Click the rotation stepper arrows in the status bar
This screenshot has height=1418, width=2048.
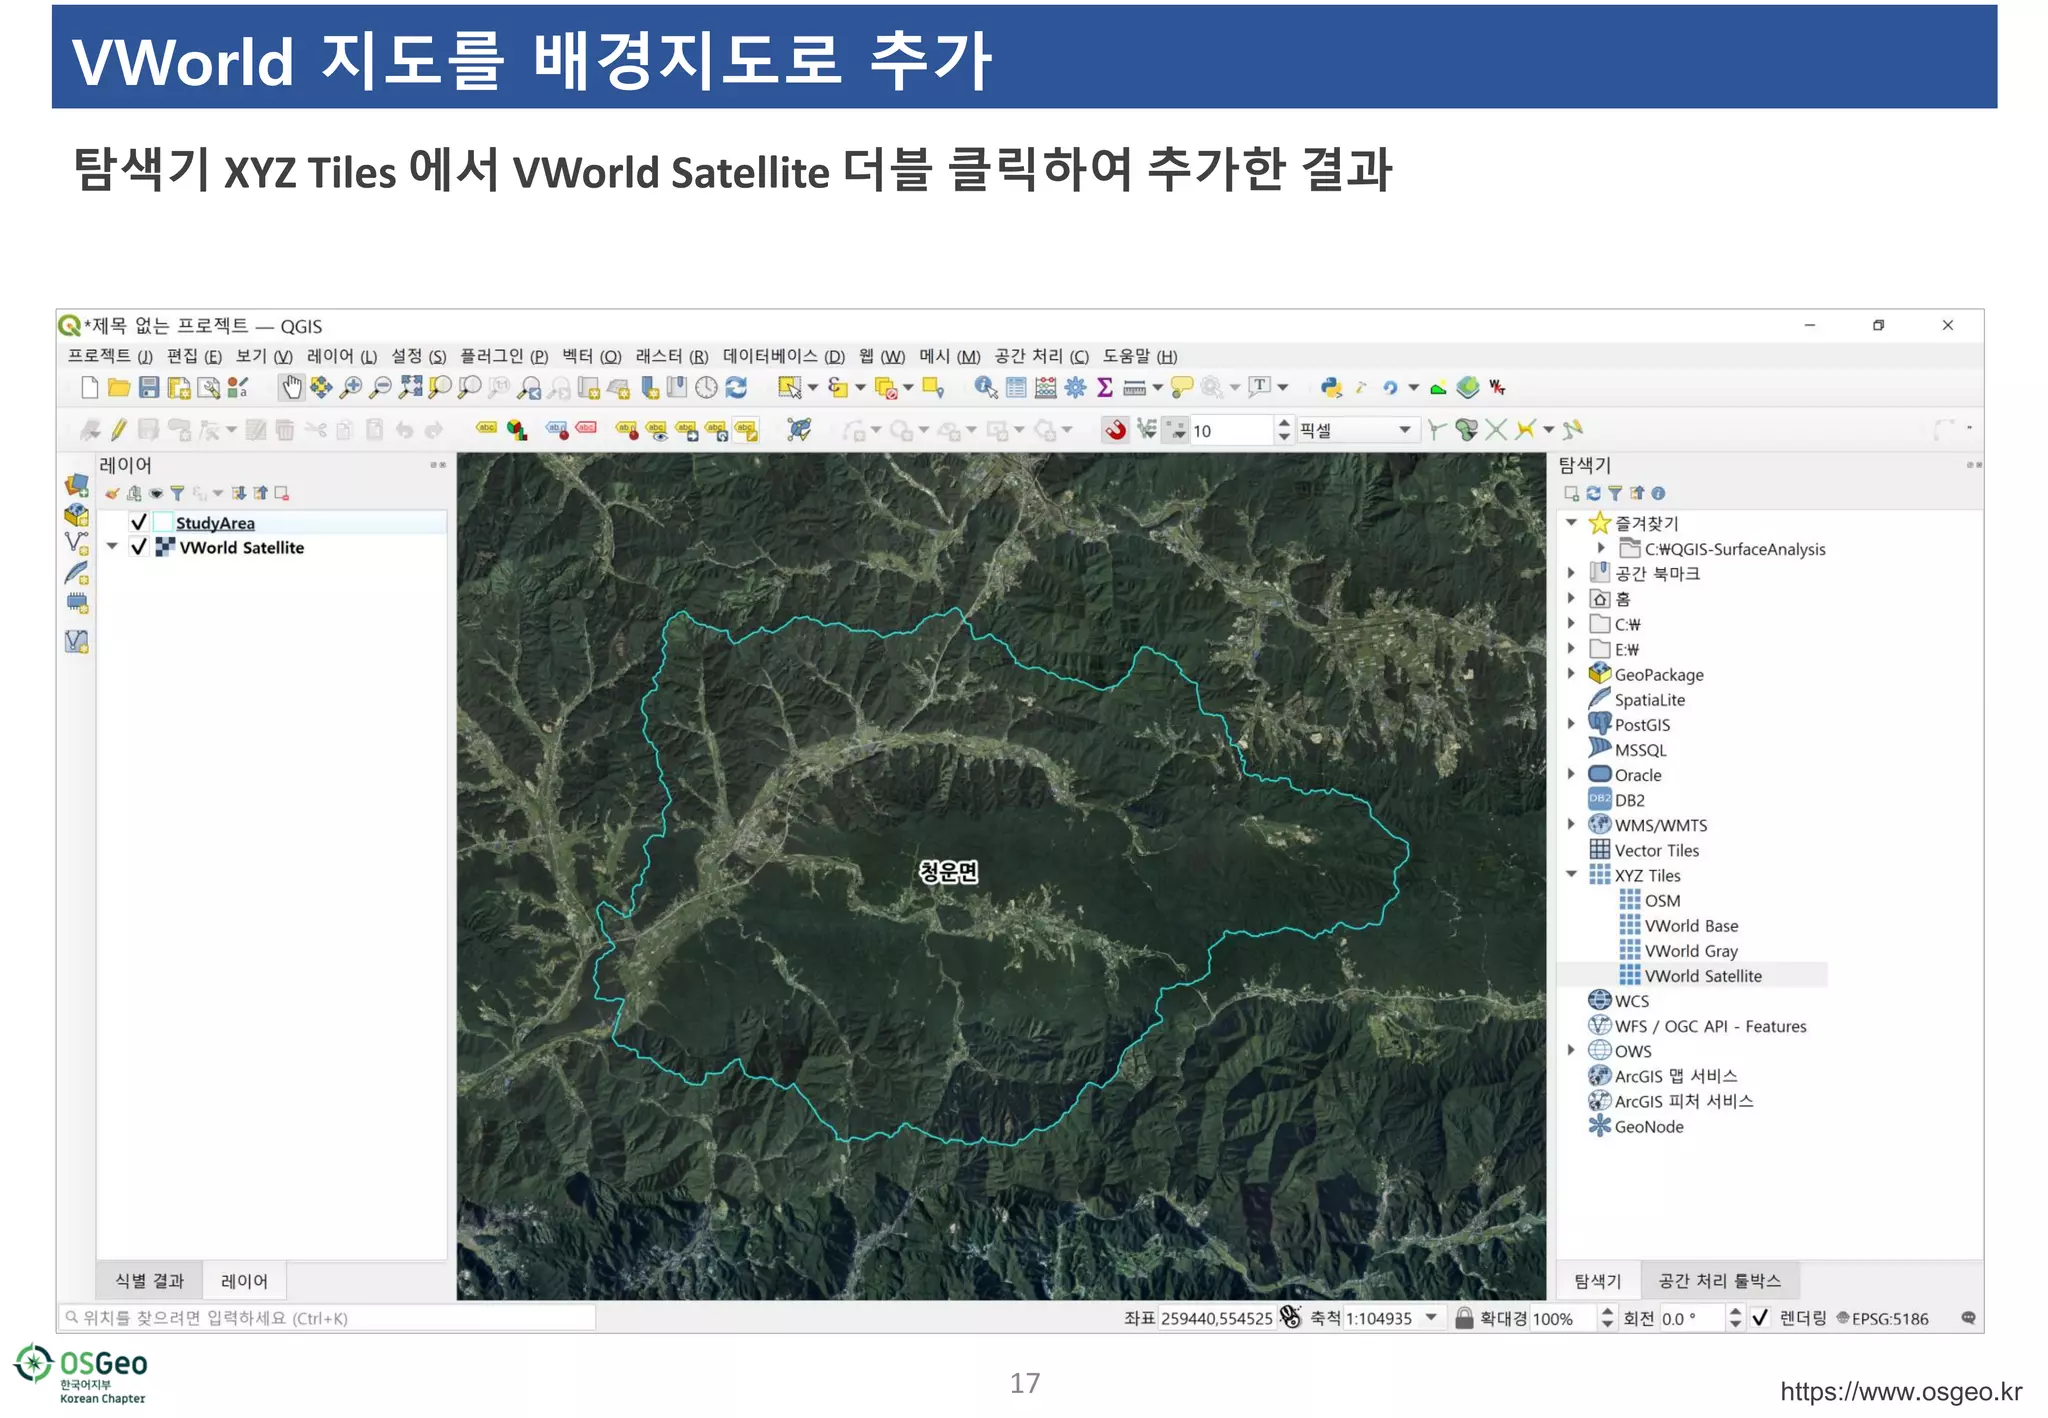click(x=1735, y=1318)
